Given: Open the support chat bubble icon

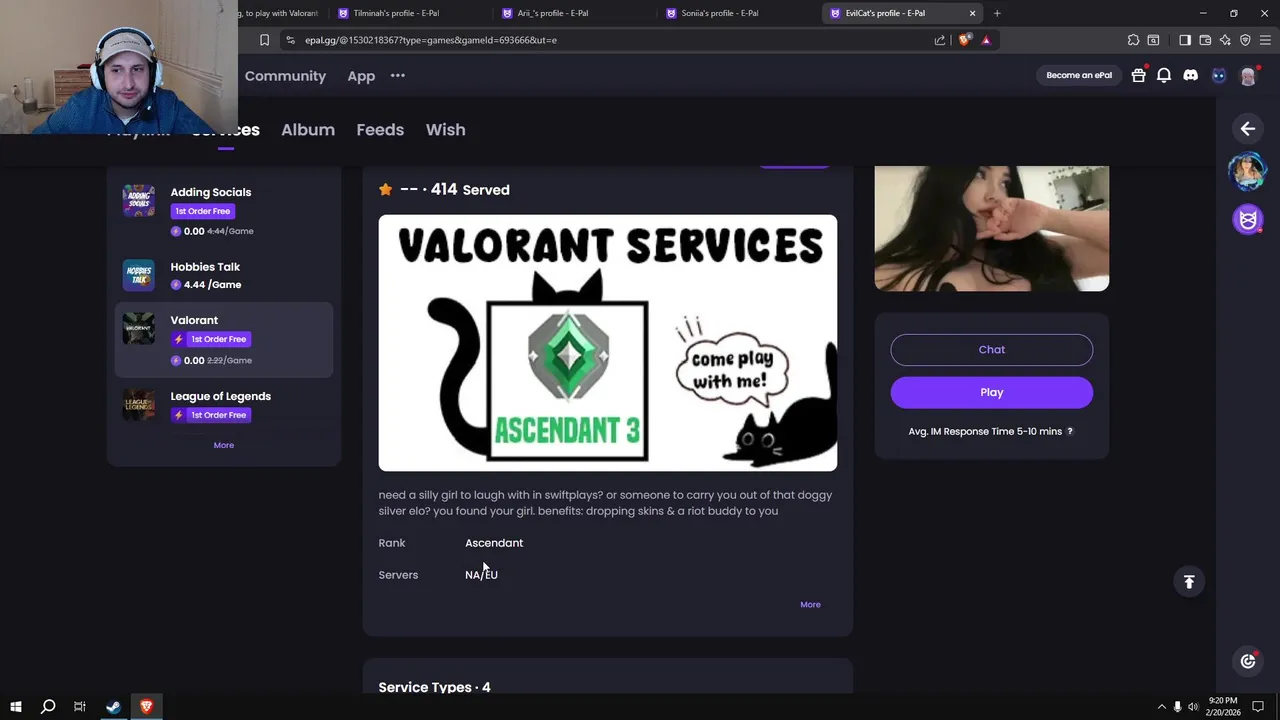Looking at the screenshot, I should (x=1247, y=660).
